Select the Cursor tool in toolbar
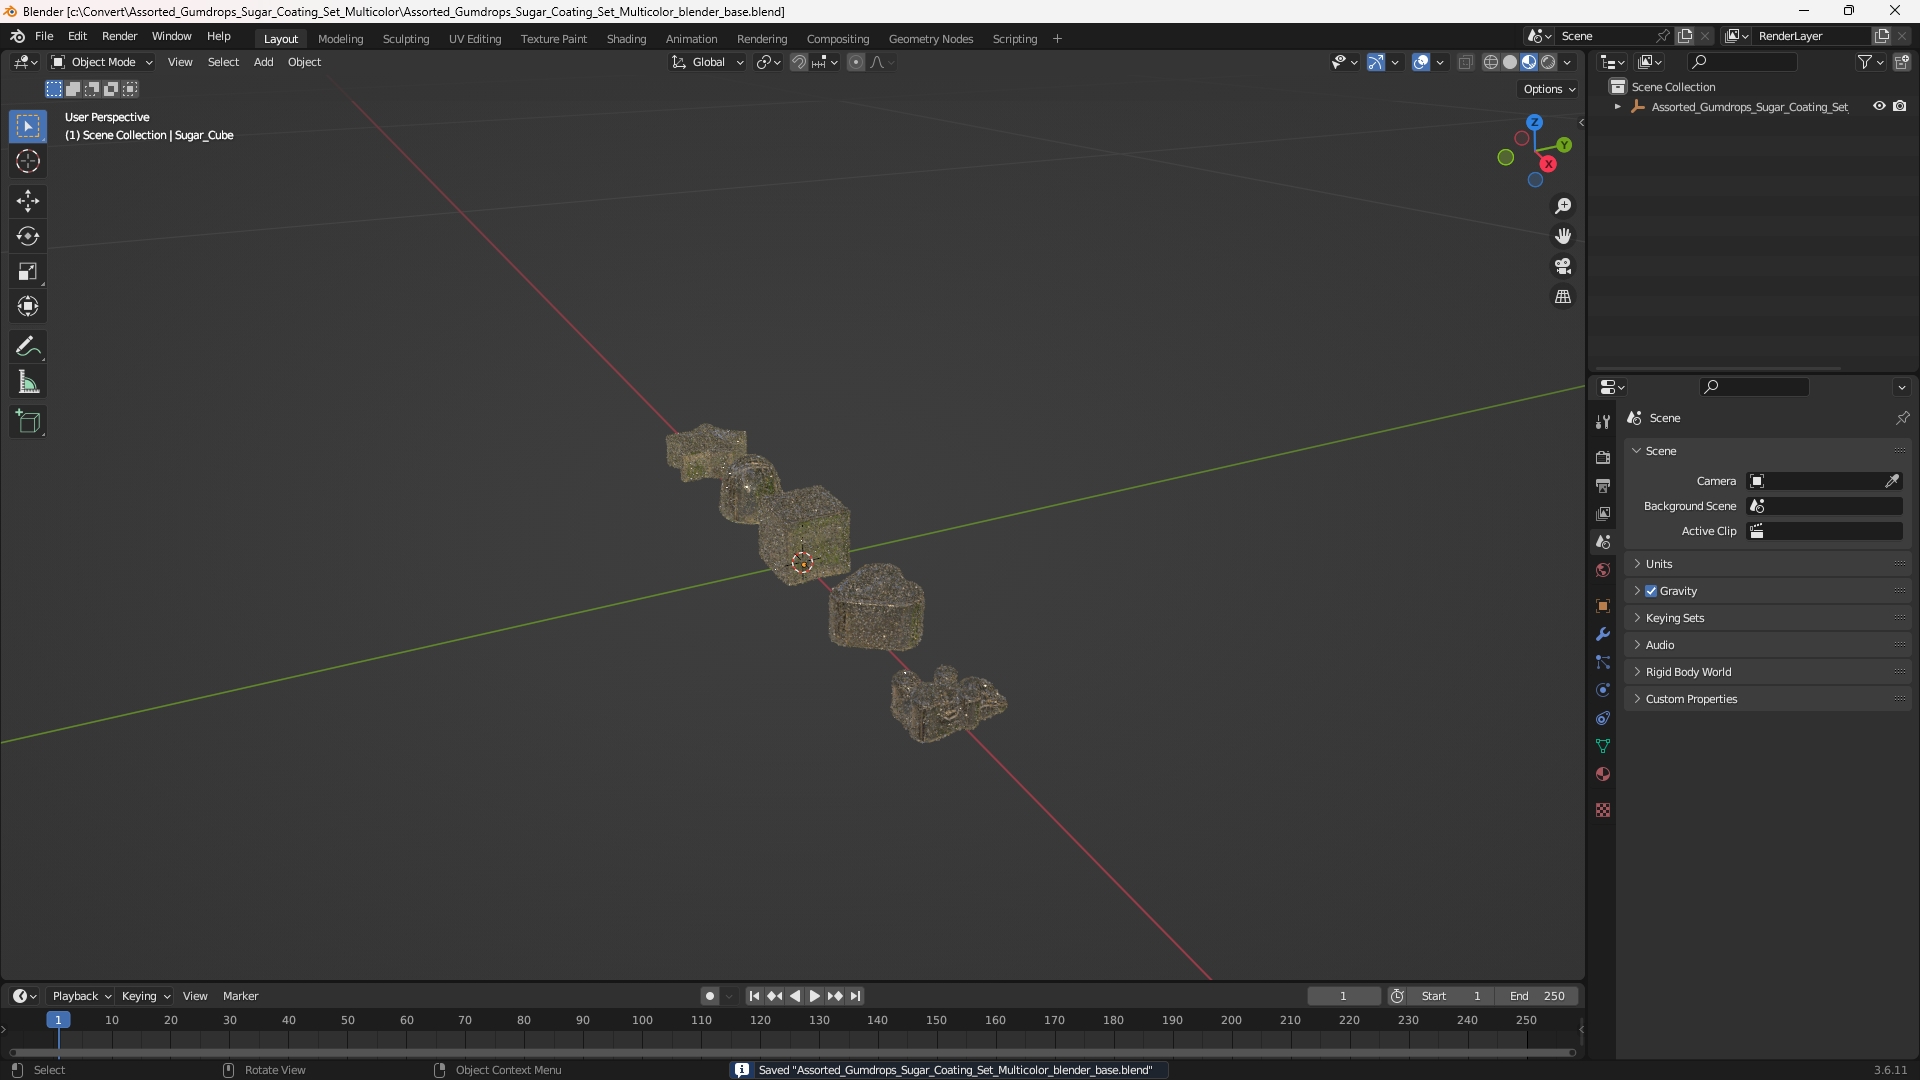The height and width of the screenshot is (1080, 1920). [28, 161]
